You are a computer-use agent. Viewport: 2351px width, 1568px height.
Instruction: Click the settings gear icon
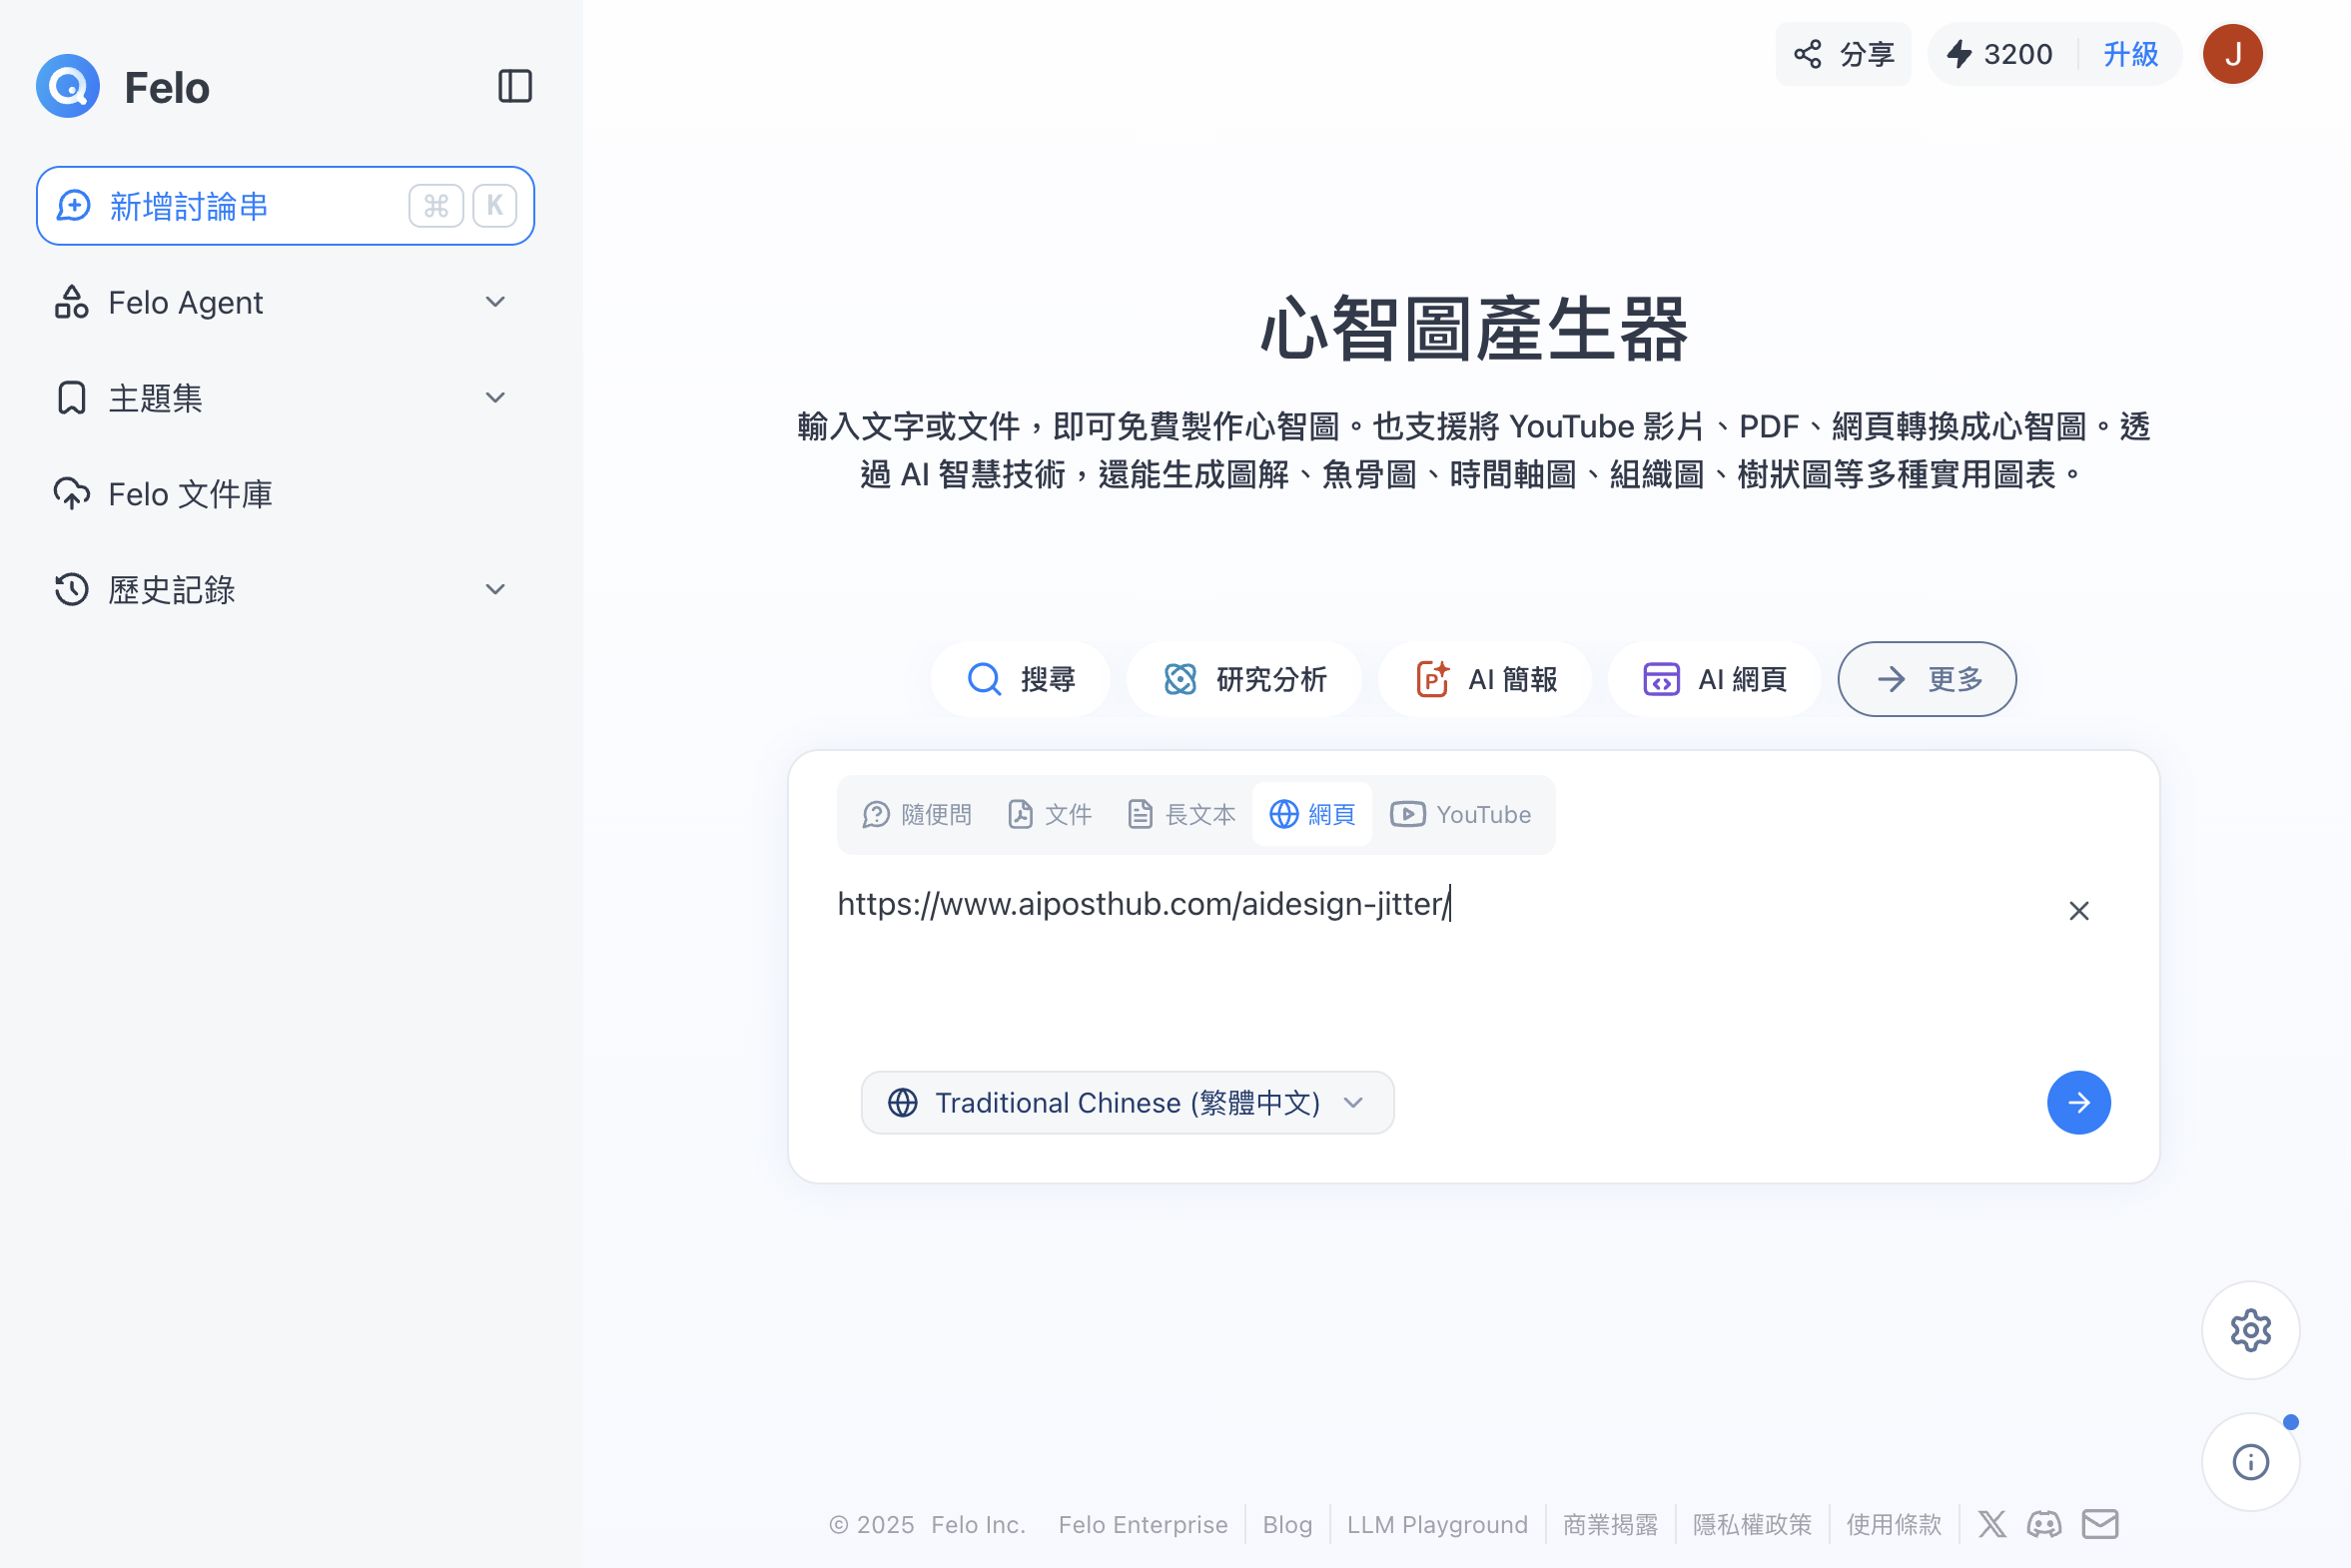coord(2249,1330)
